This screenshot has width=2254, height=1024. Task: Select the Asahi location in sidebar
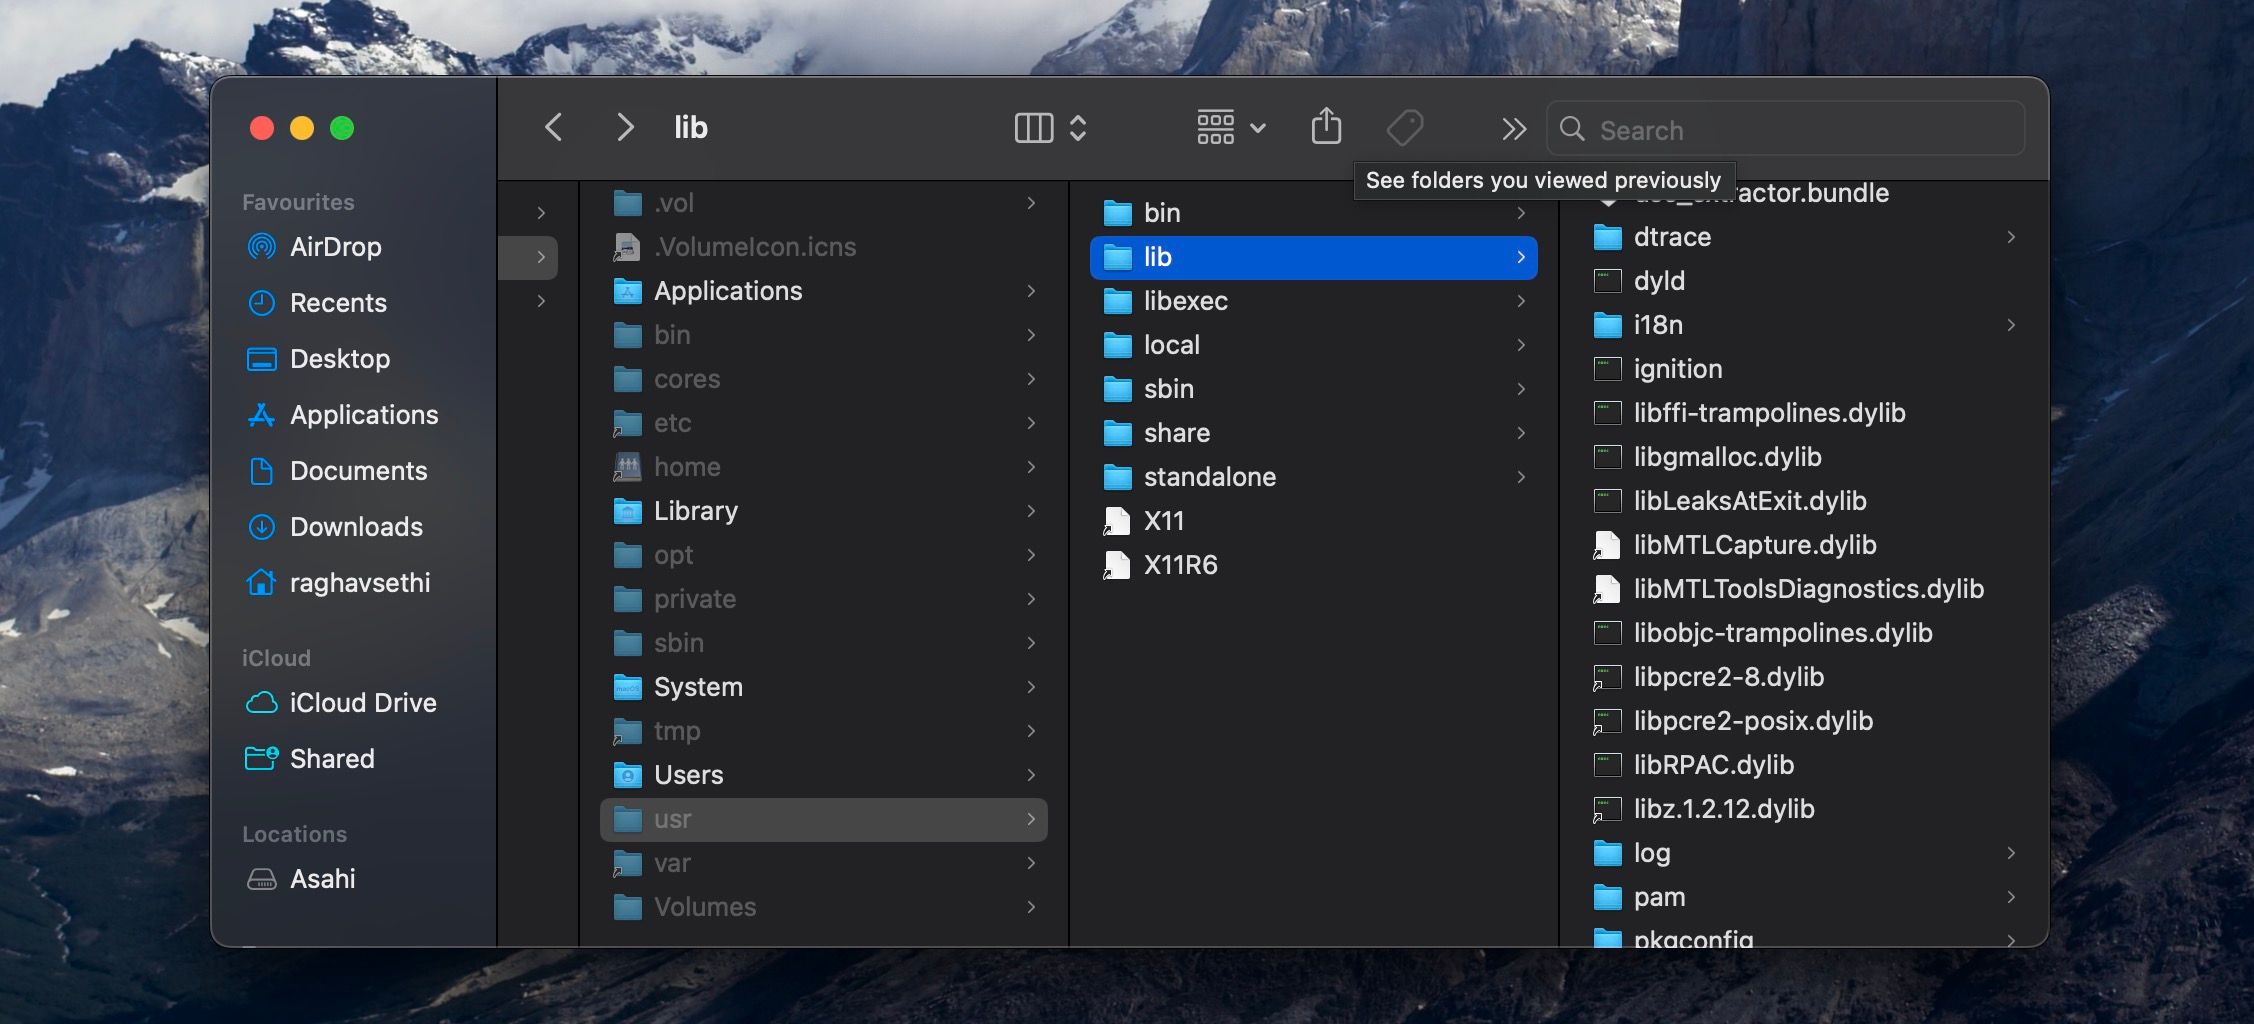coord(322,879)
